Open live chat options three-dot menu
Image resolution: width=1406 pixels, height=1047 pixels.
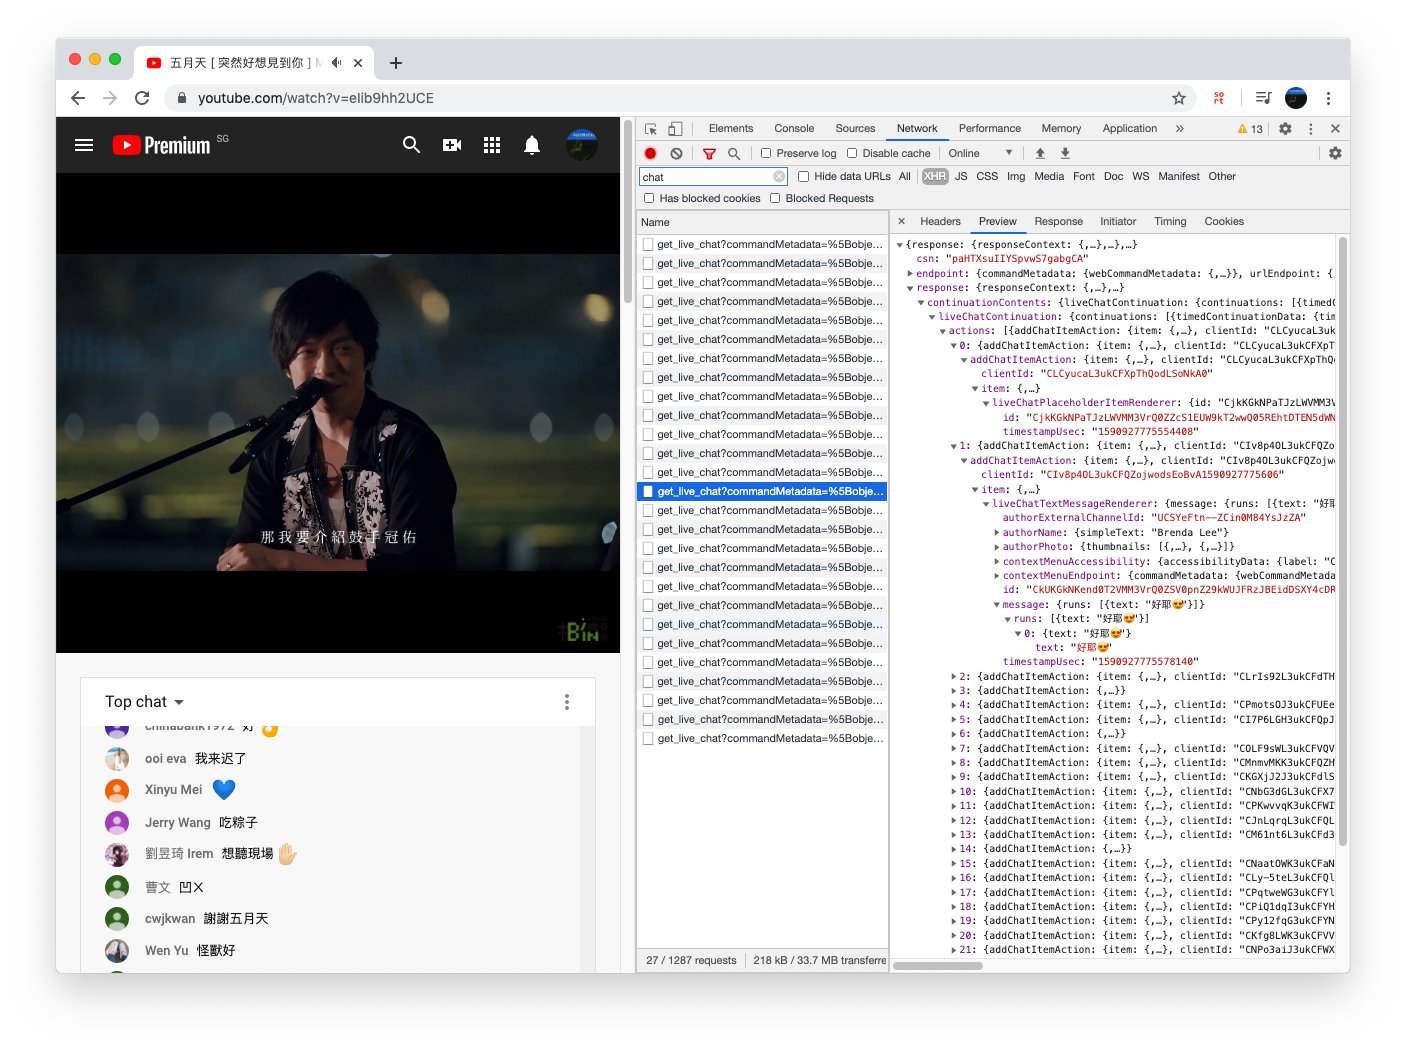pyautogui.click(x=567, y=702)
